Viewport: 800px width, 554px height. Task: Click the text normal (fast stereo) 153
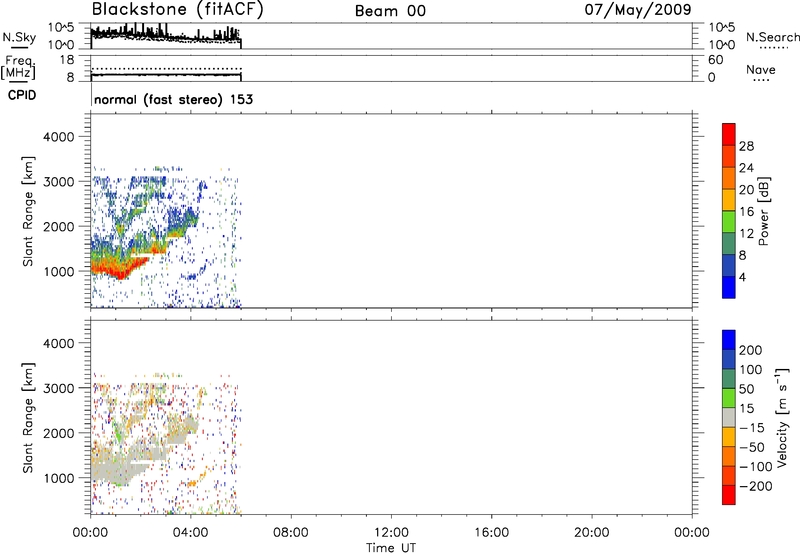173,99
